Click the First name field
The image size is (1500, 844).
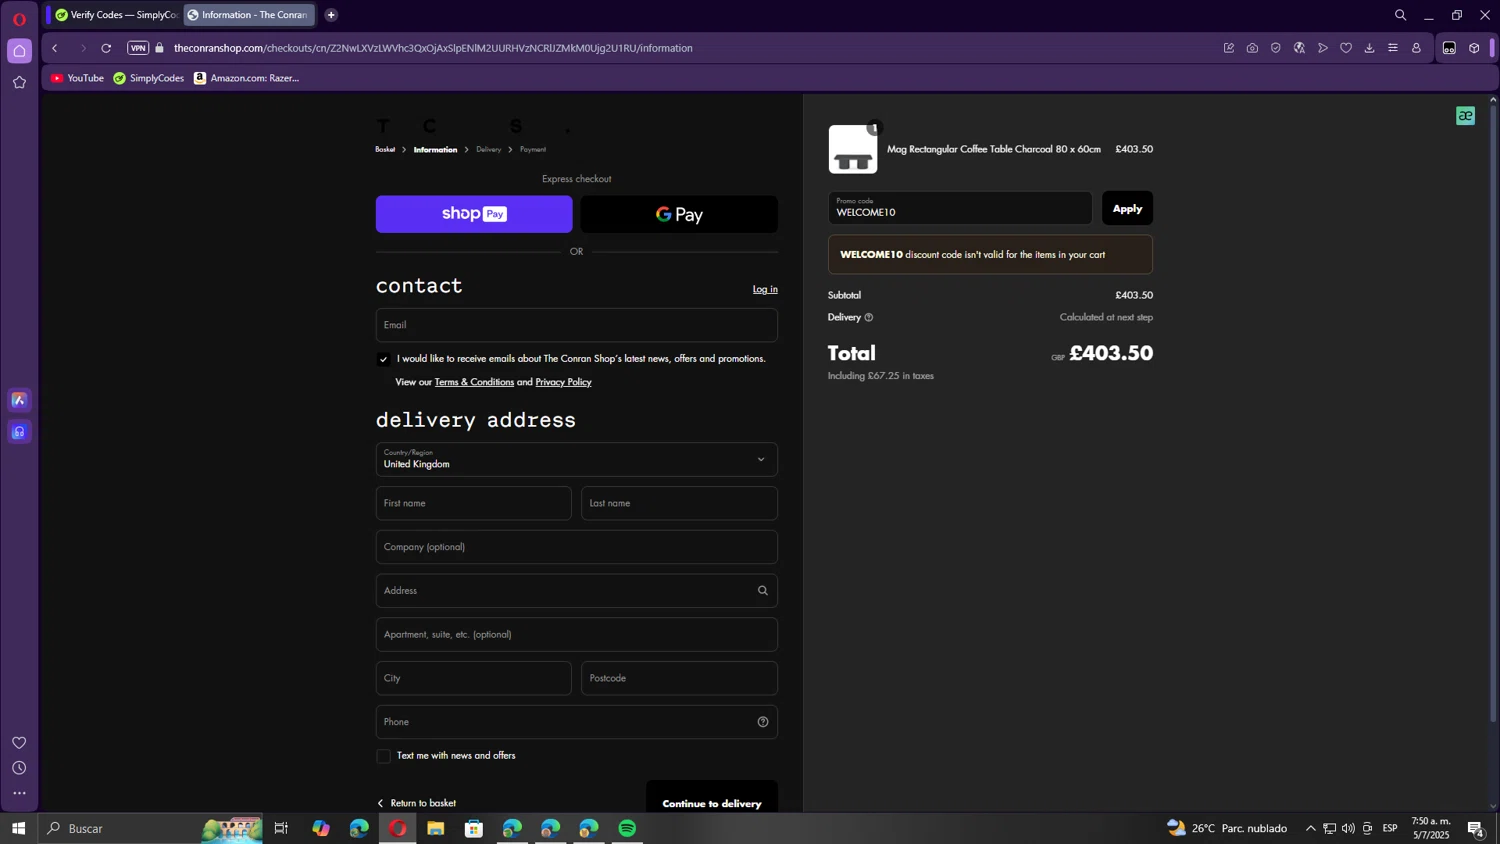(x=474, y=504)
